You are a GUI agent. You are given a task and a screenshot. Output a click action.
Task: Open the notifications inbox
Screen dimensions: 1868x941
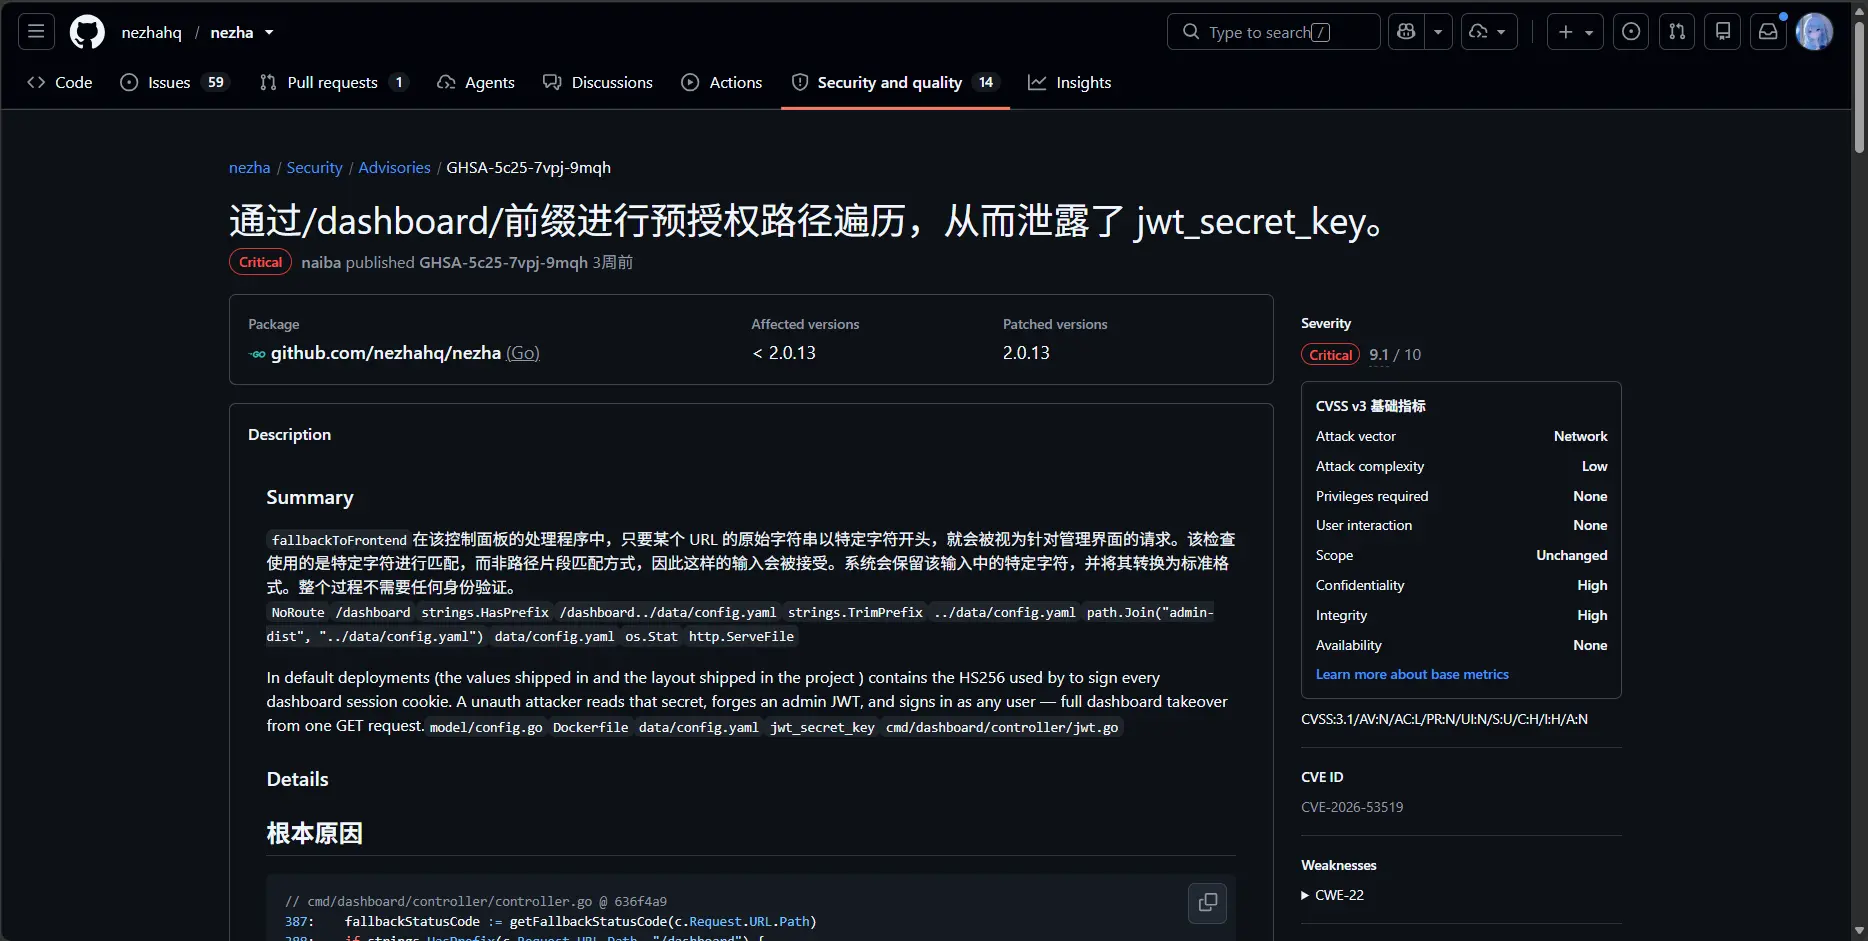pyautogui.click(x=1769, y=32)
